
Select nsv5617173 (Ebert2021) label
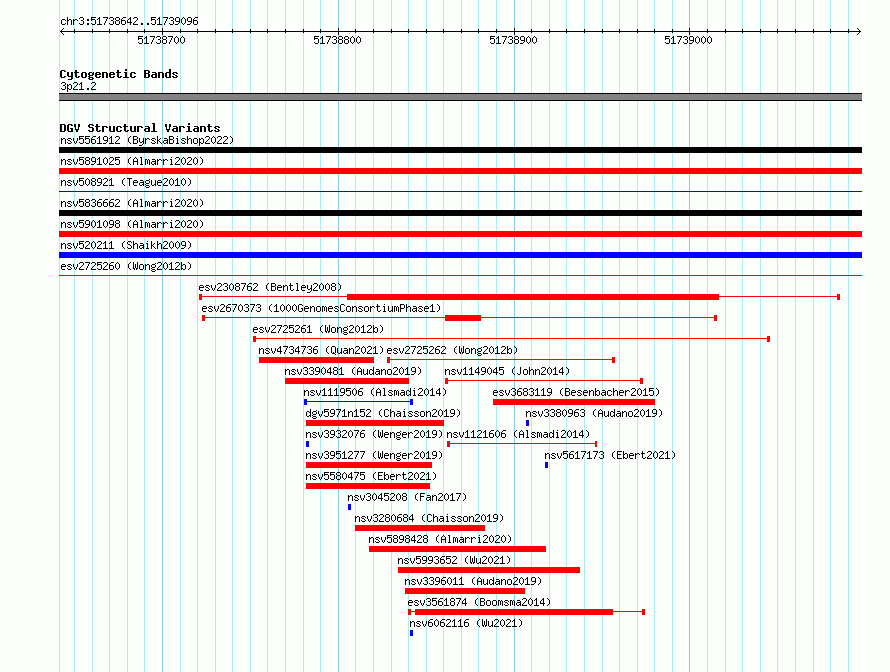610,455
